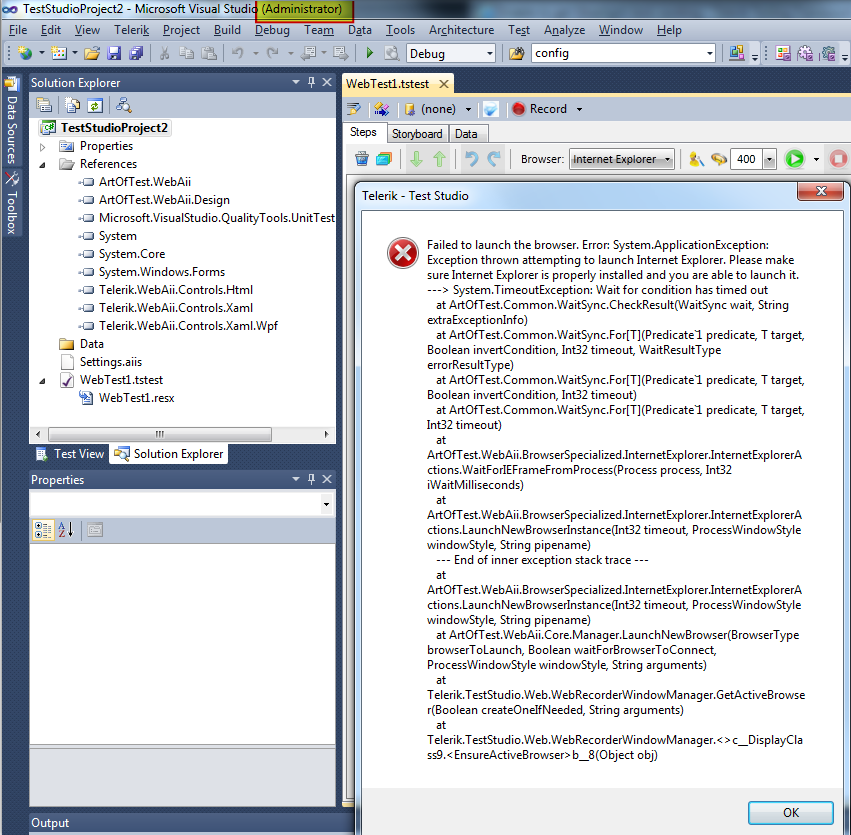Click the Find in Files icon beside config box
851x835 pixels.
coord(516,53)
